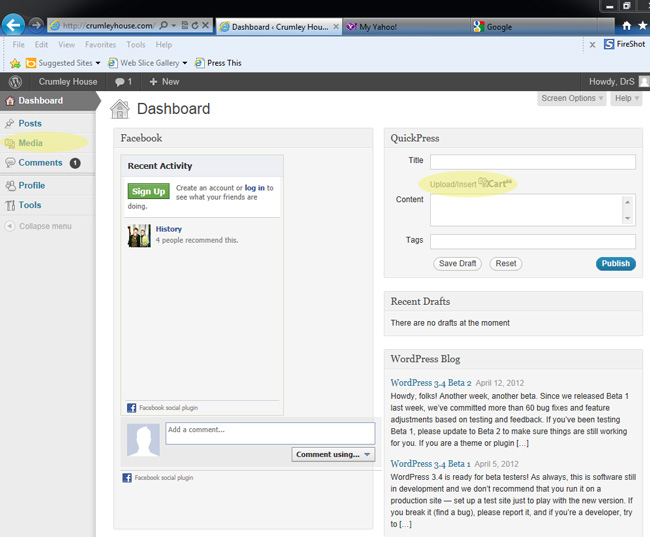Viewport: 650px width, 537px height.
Task: Switch to the My Yahoo! tab
Action: [406, 27]
